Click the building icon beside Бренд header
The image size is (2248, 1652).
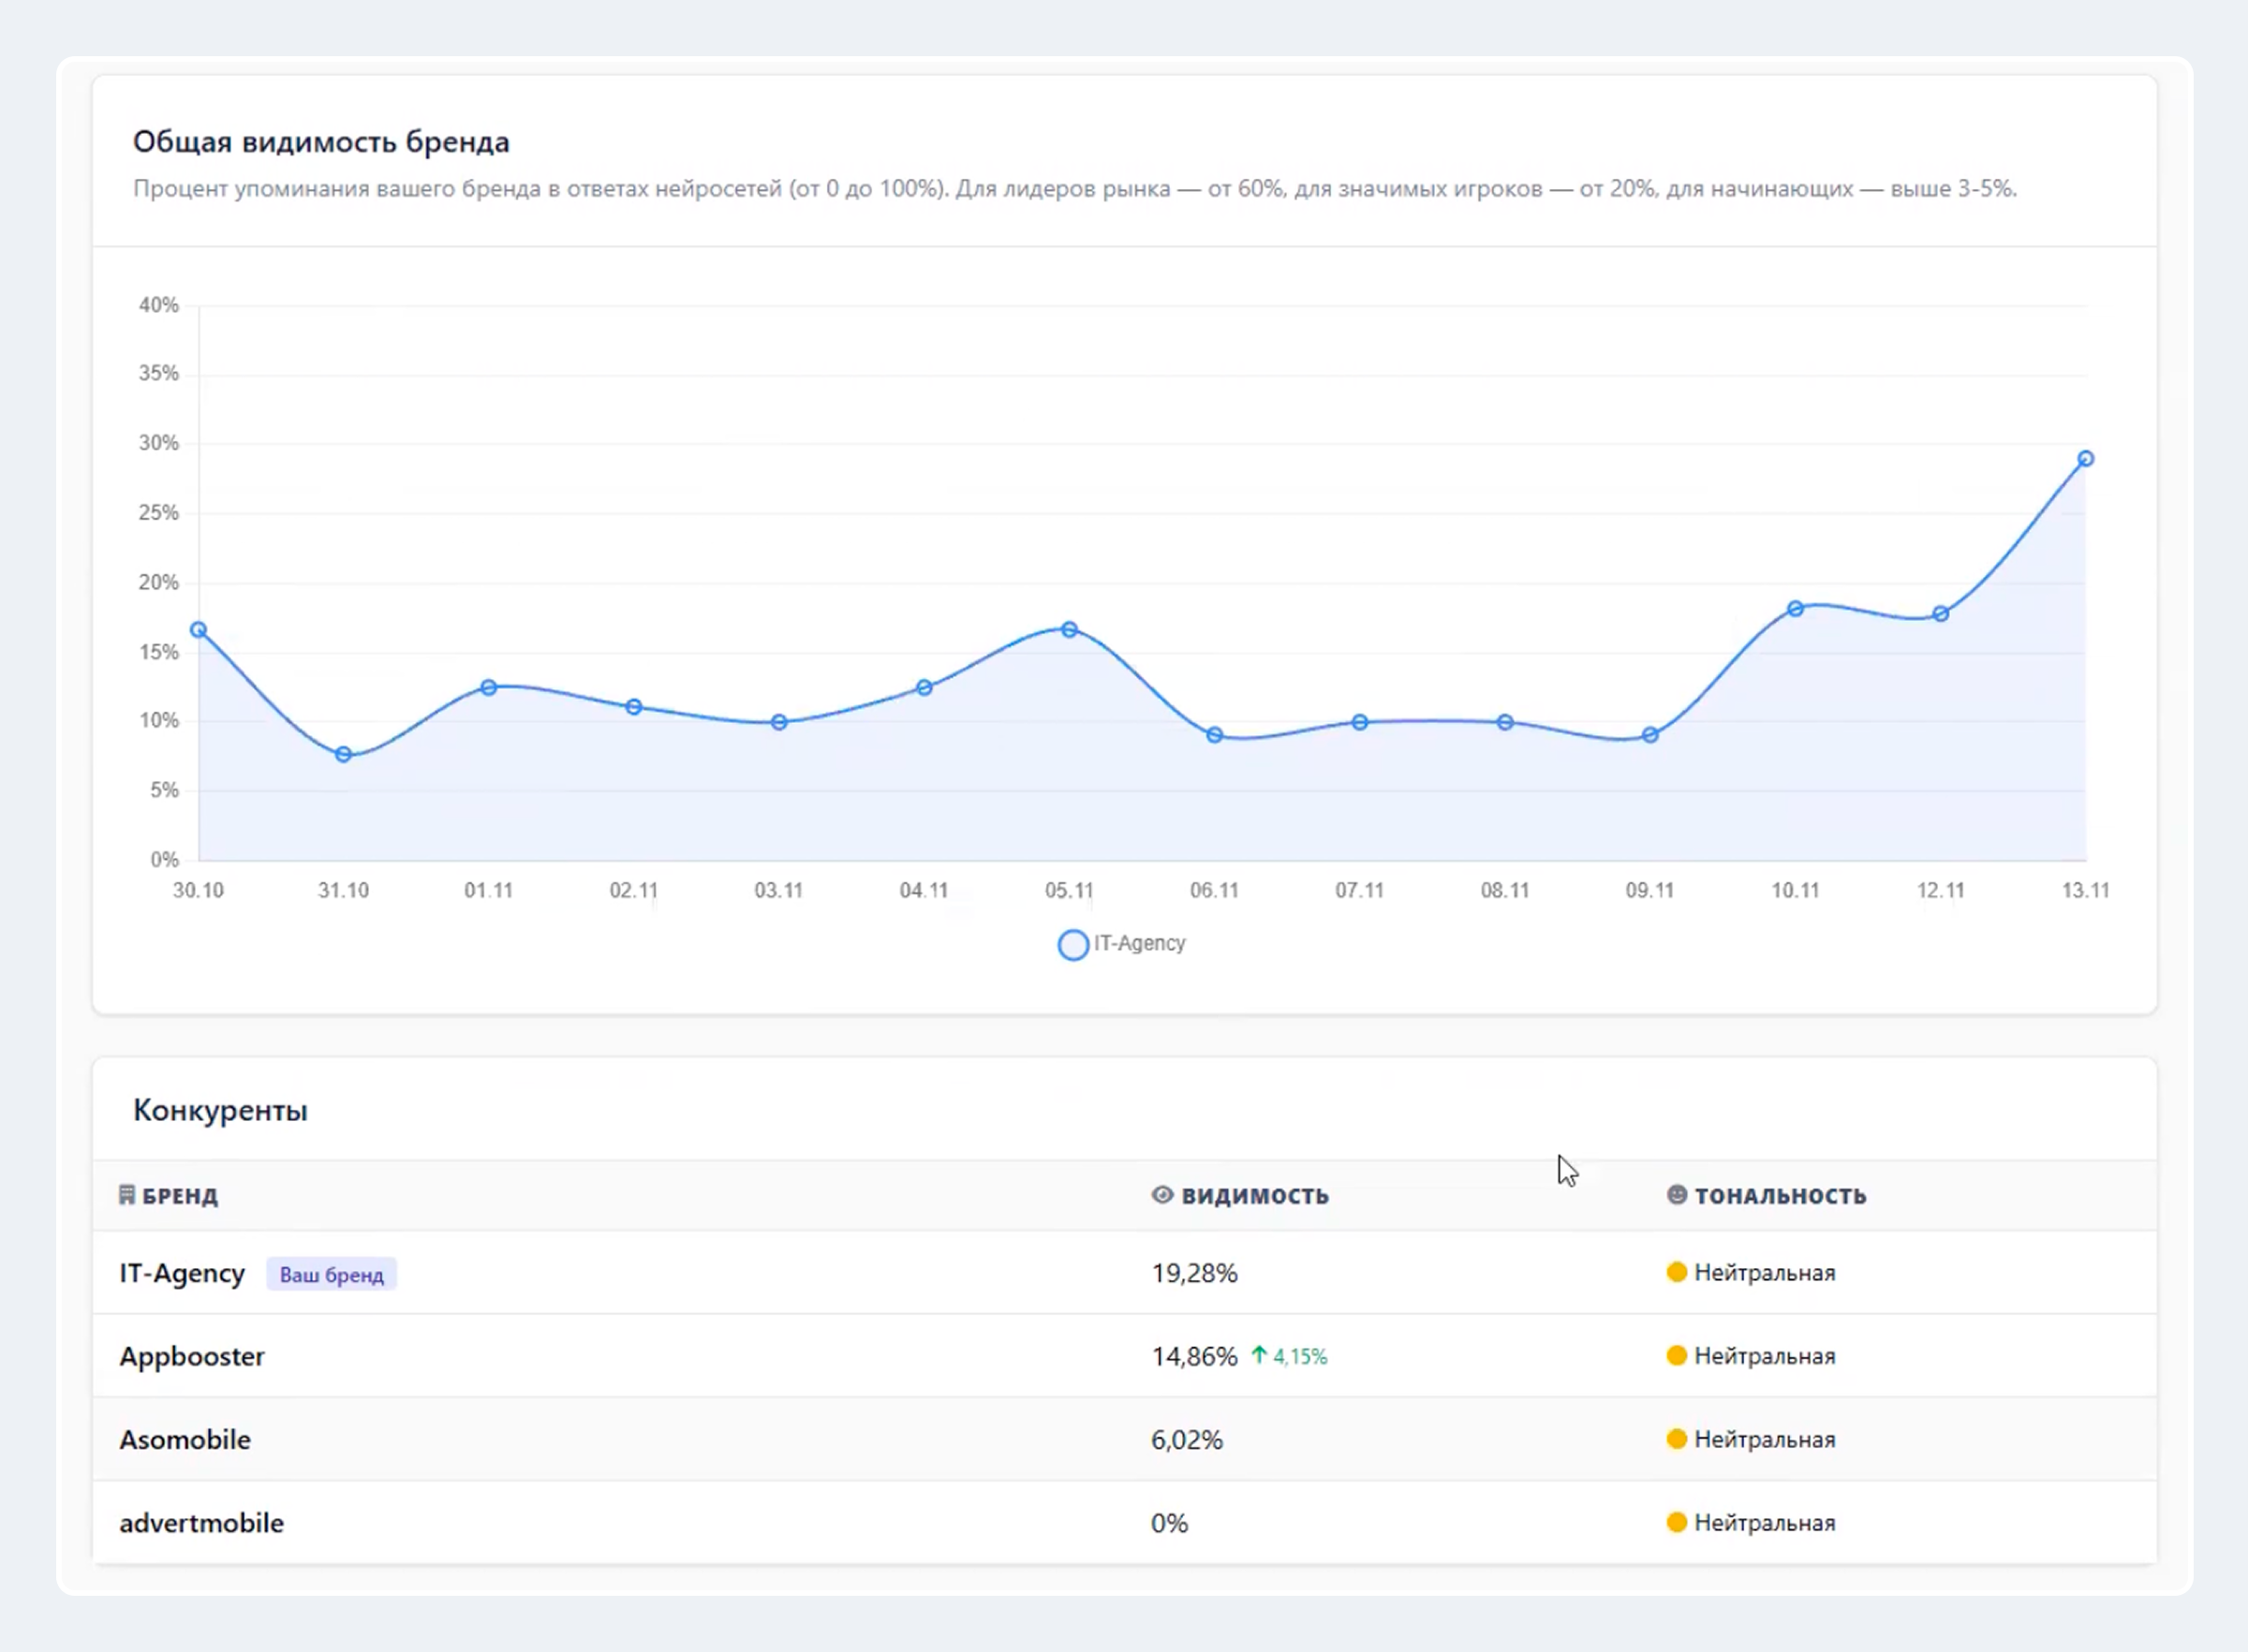(x=126, y=1195)
